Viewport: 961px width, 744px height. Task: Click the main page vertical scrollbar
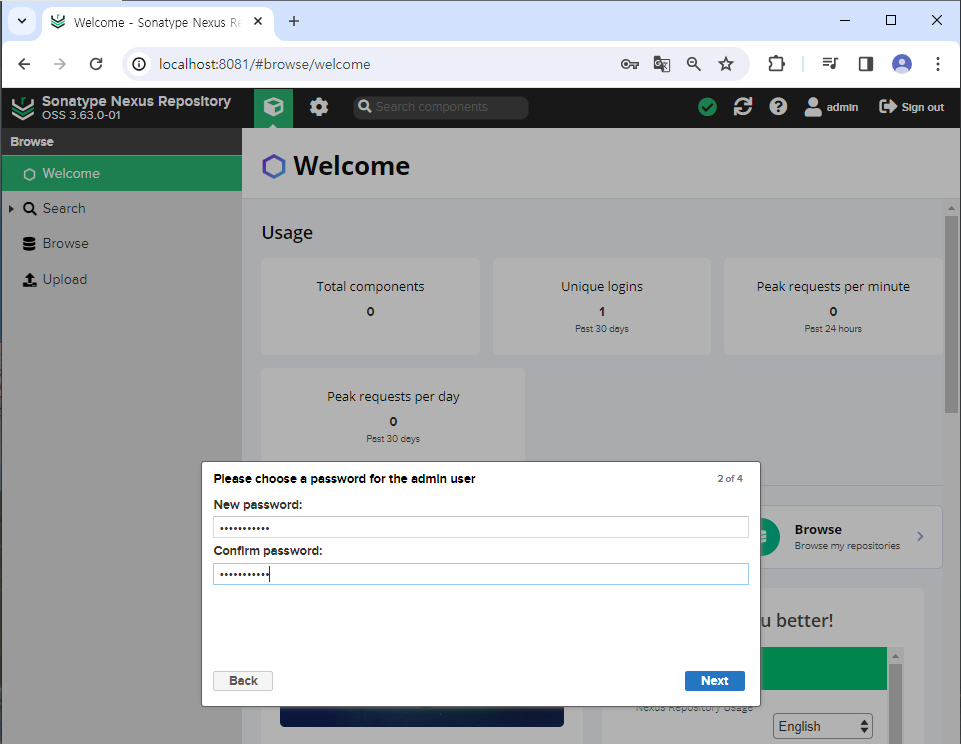click(x=951, y=314)
